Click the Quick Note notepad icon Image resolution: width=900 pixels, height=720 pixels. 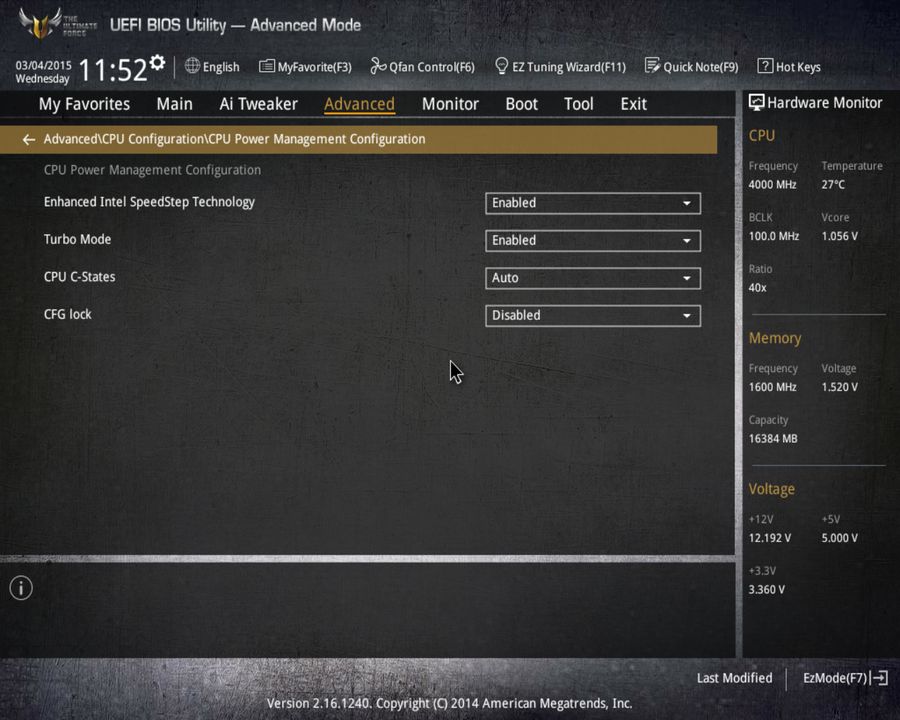[652, 66]
